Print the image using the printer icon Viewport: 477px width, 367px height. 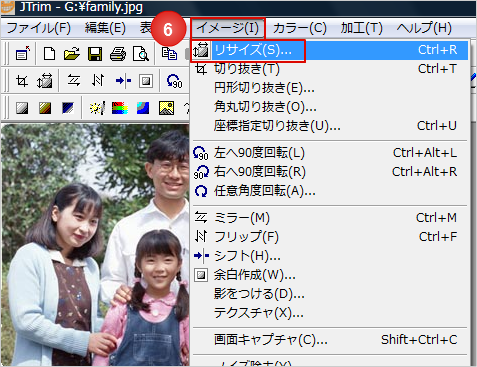pyautogui.click(x=118, y=53)
